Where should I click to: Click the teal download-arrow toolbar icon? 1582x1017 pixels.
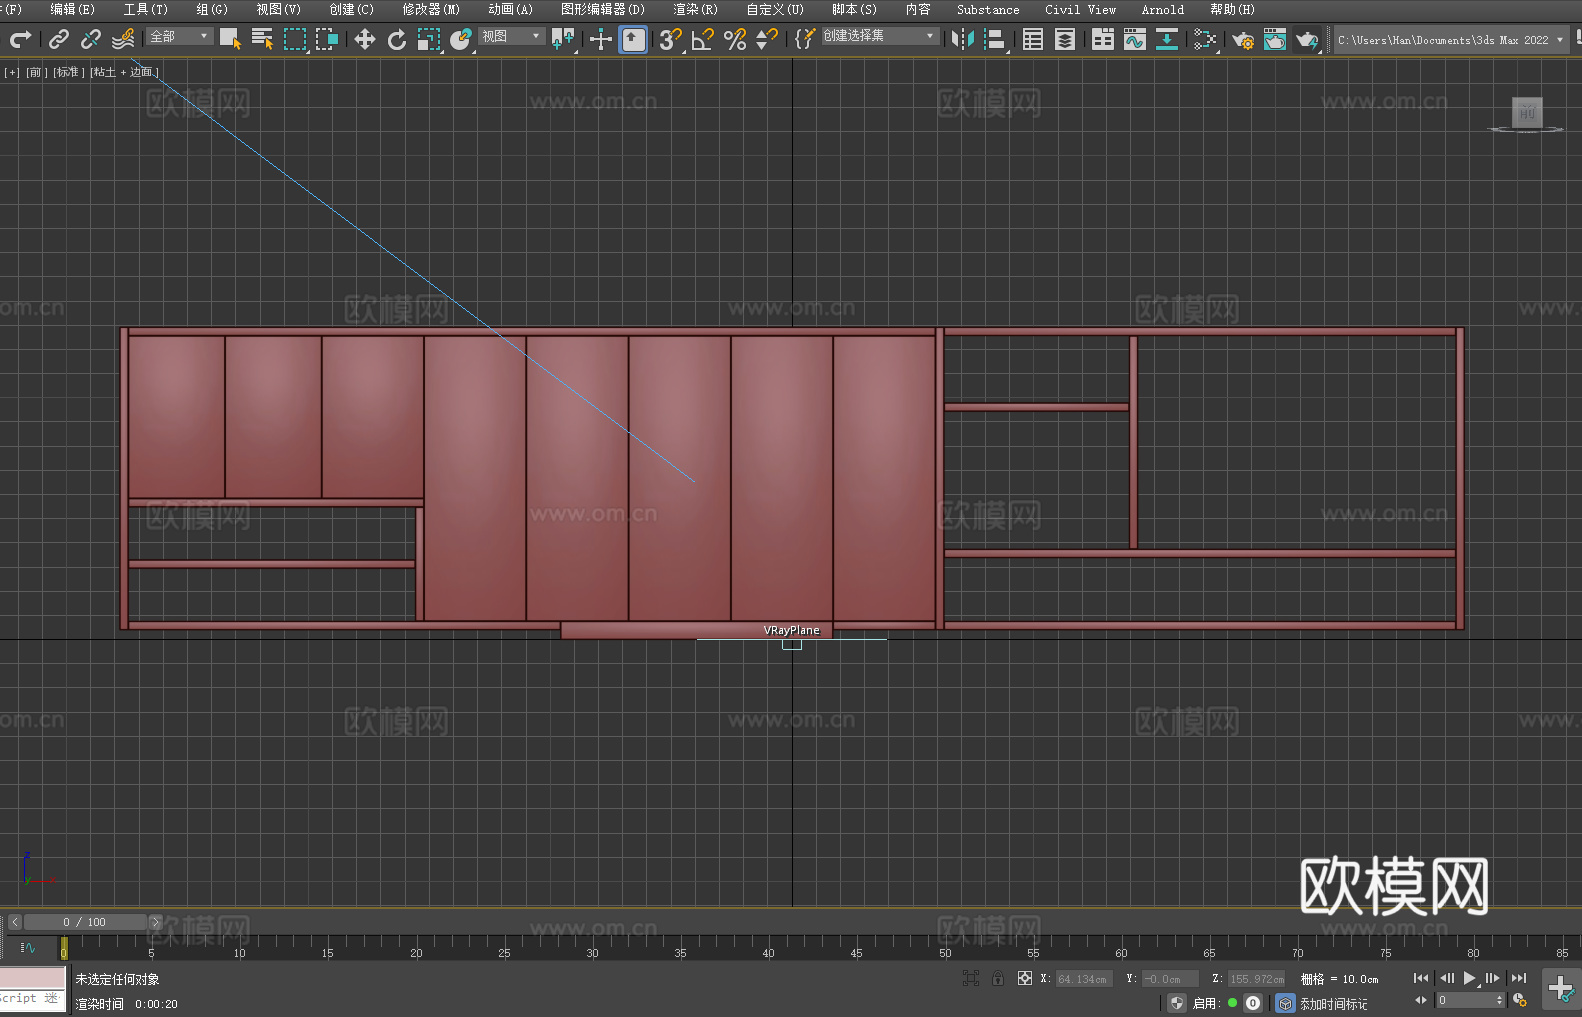[1167, 39]
